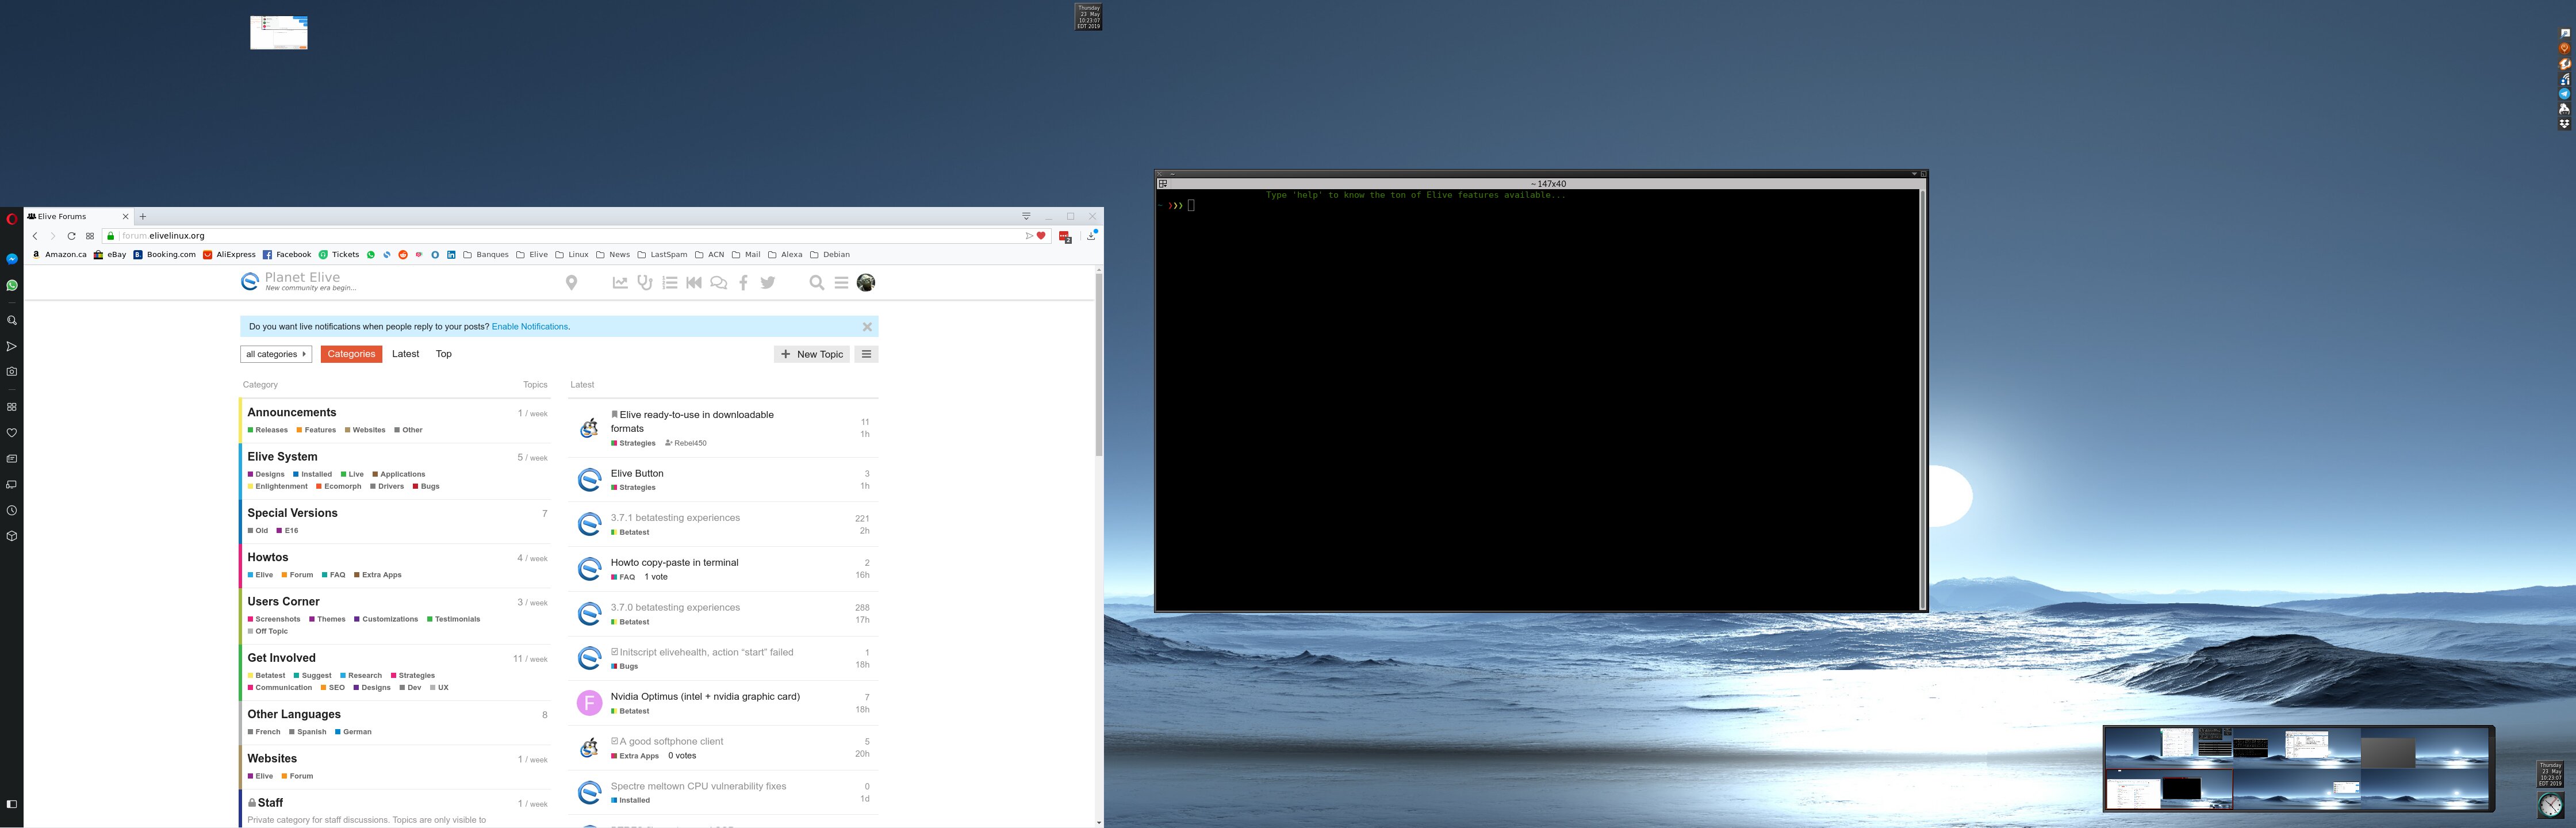Image resolution: width=2576 pixels, height=828 pixels.
Task: Switch to the Top tab
Action: tap(444, 354)
